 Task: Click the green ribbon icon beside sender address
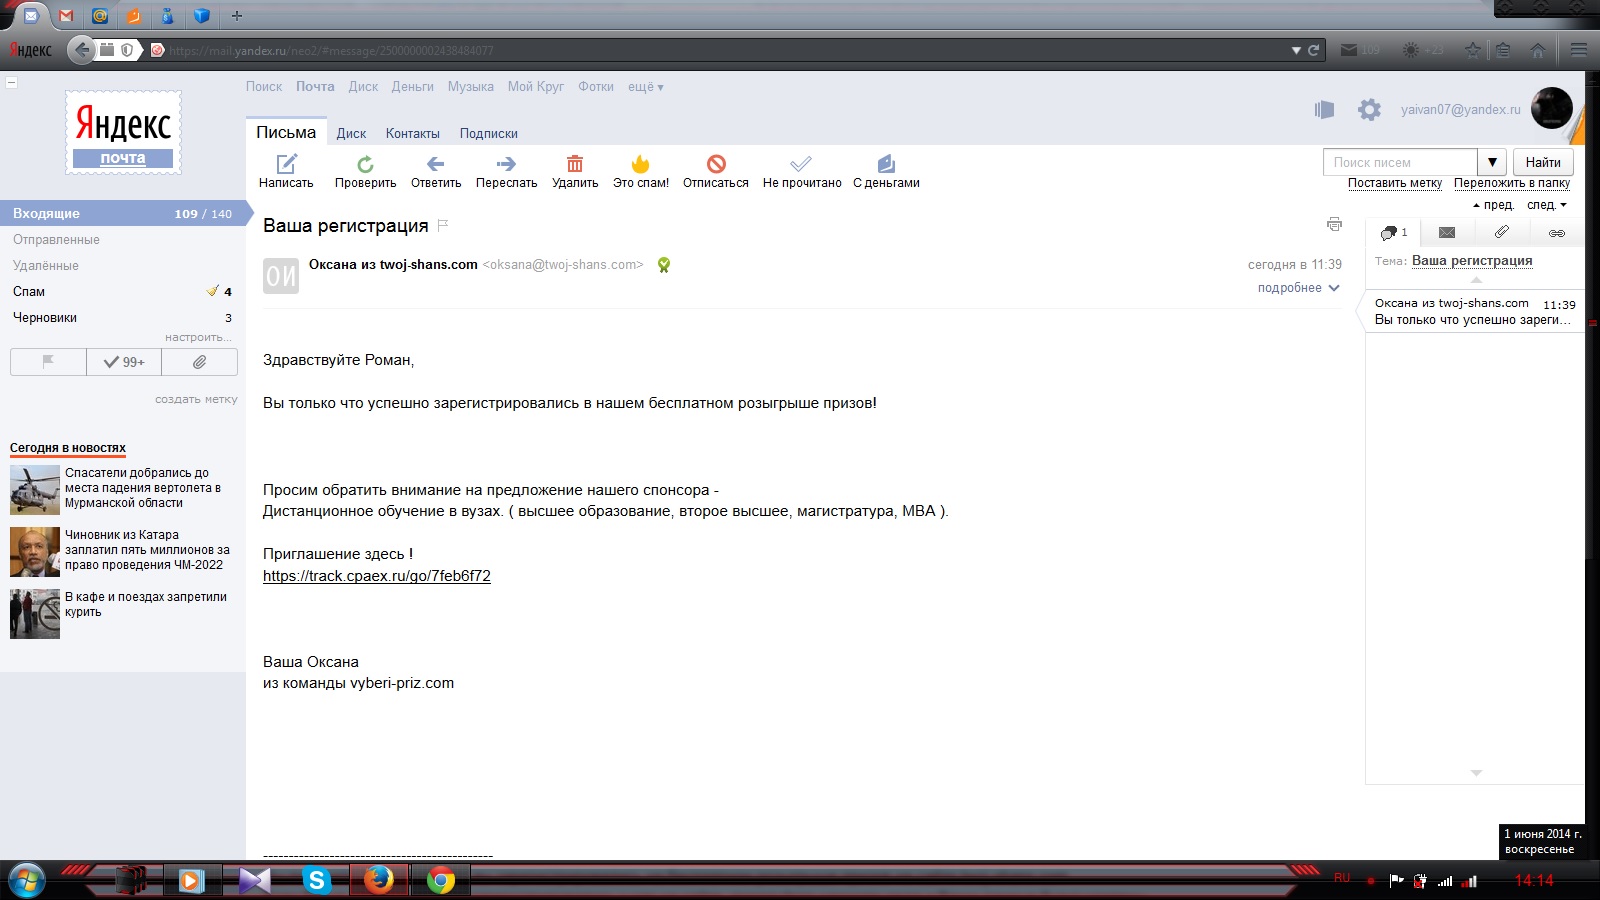pos(663,265)
